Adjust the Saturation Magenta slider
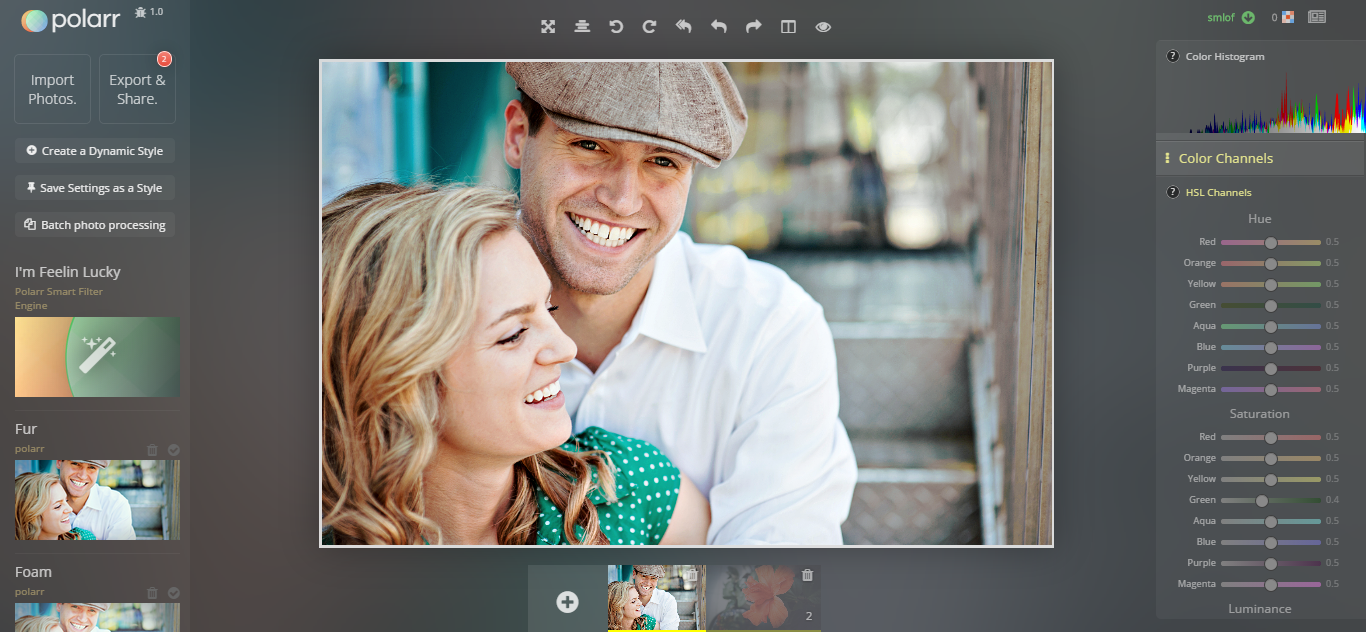This screenshot has width=1366, height=632. point(1271,584)
